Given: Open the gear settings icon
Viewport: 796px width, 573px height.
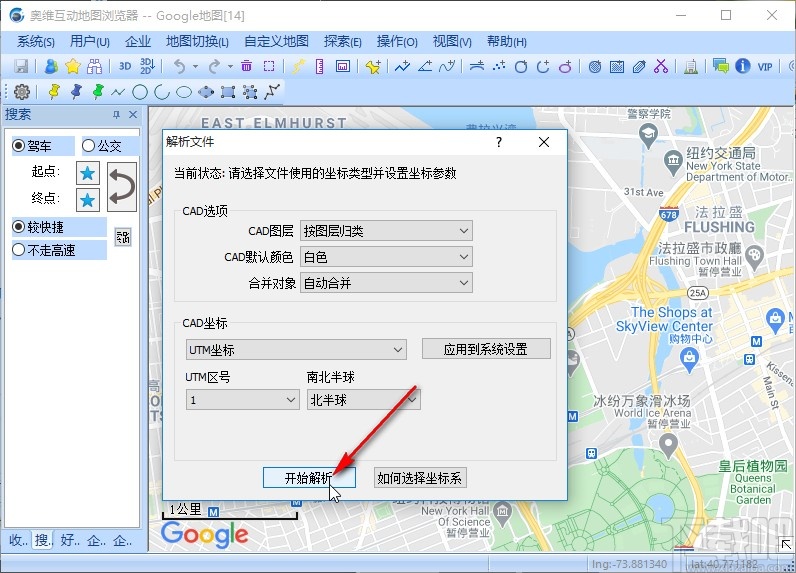Looking at the screenshot, I should 22,92.
